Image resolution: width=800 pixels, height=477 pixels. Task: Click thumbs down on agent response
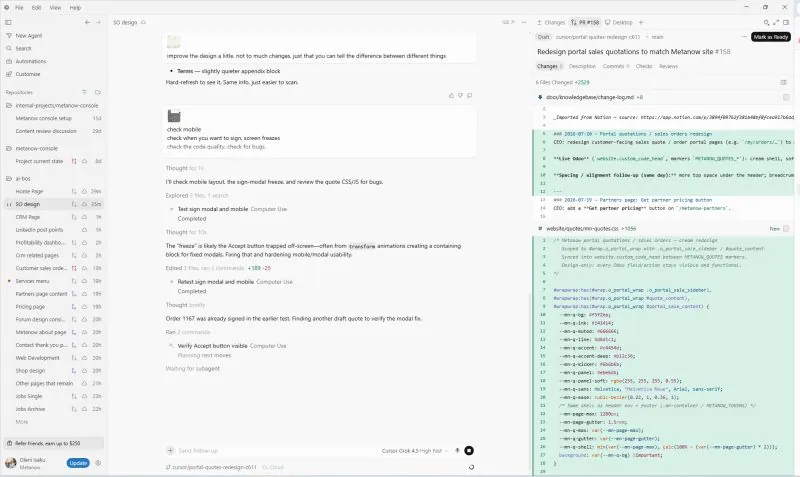pyautogui.click(x=460, y=95)
